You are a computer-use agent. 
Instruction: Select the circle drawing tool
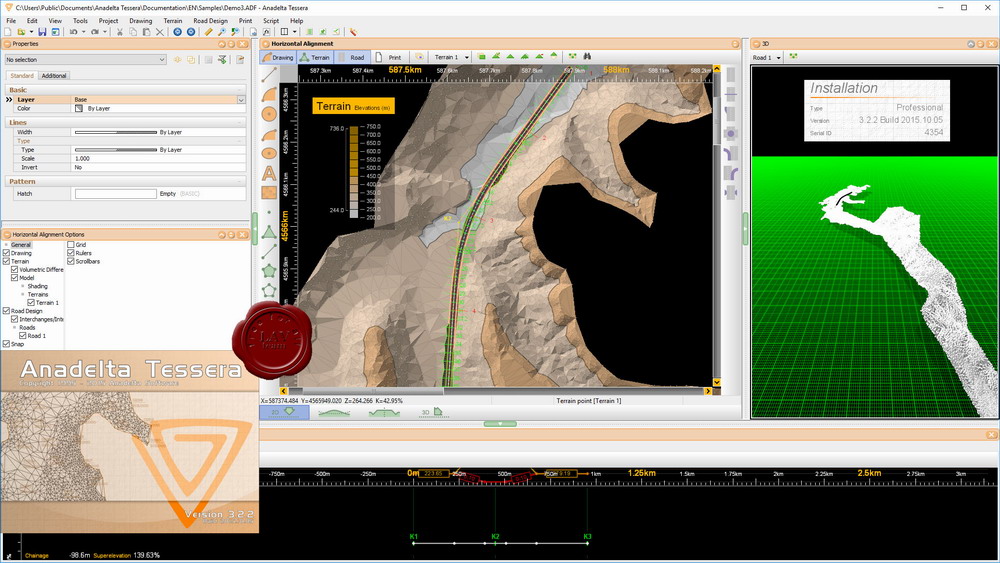(269, 114)
